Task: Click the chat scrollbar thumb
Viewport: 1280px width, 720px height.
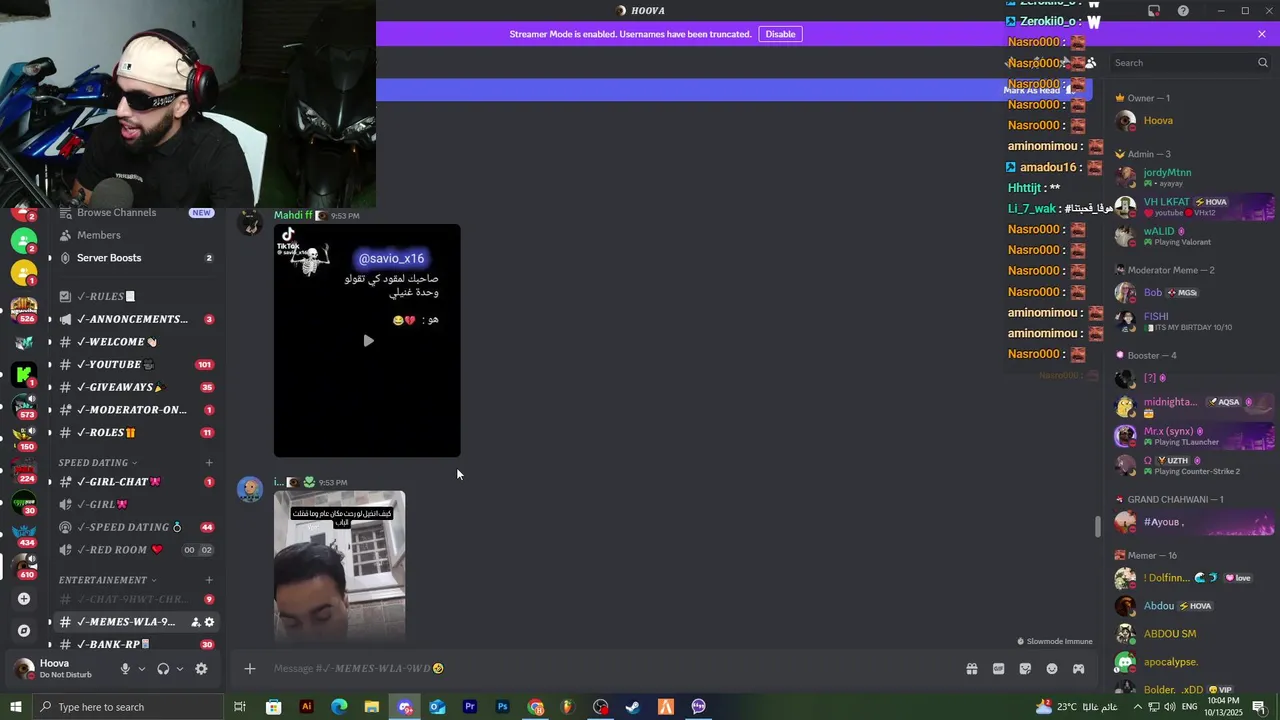Action: (1098, 526)
